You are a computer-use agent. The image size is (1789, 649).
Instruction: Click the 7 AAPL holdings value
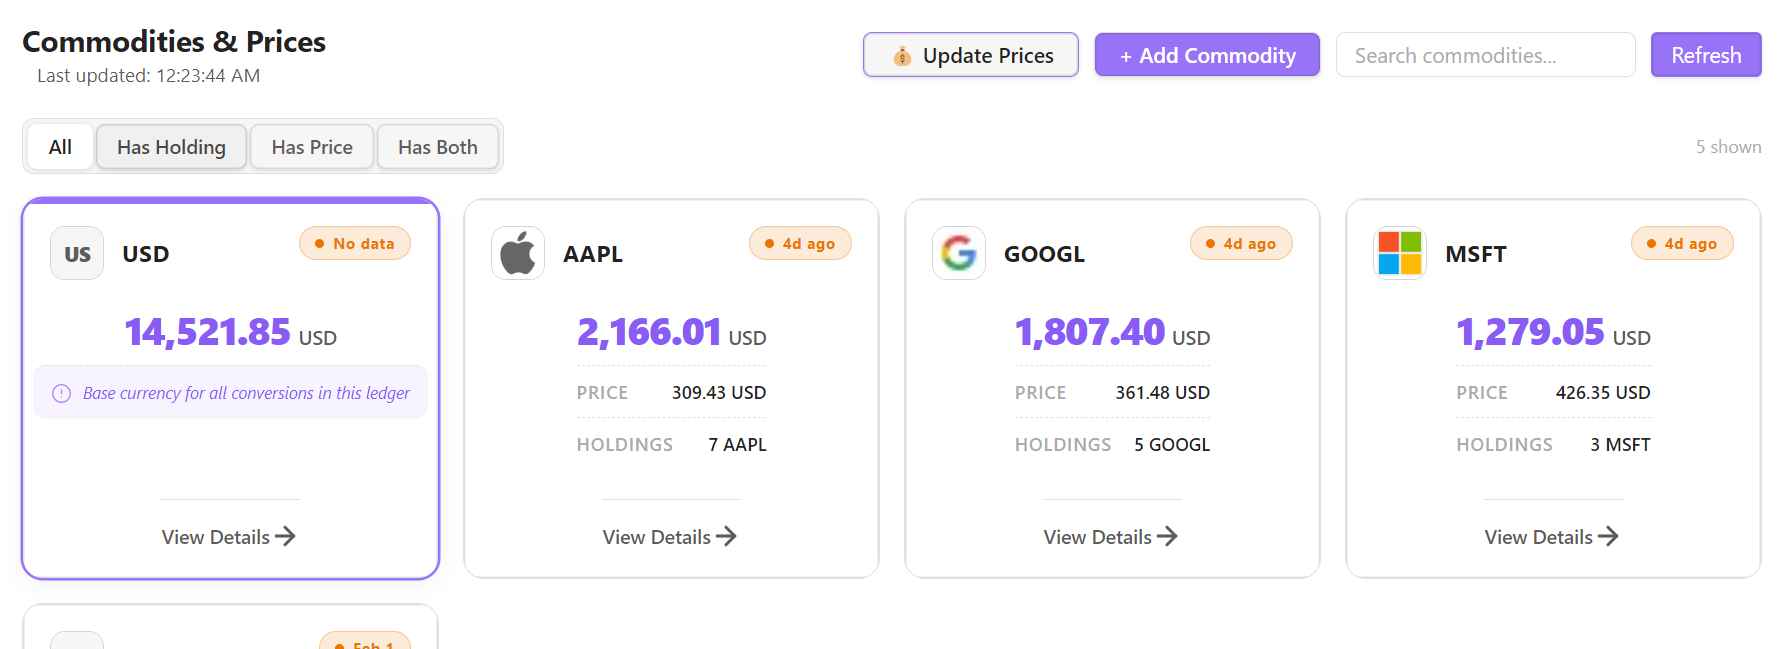tap(738, 445)
